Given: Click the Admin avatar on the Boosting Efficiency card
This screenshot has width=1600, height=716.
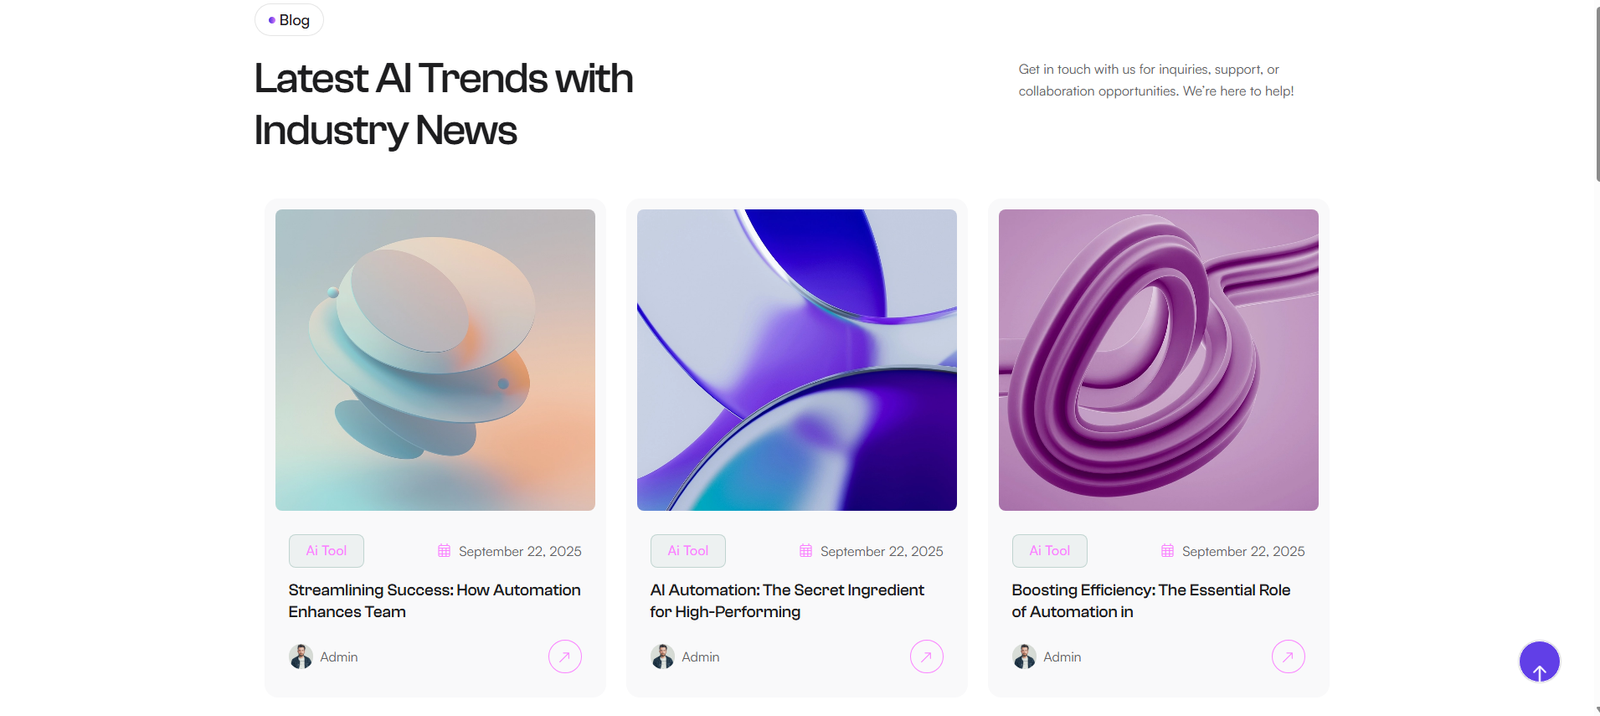Looking at the screenshot, I should tap(1024, 657).
